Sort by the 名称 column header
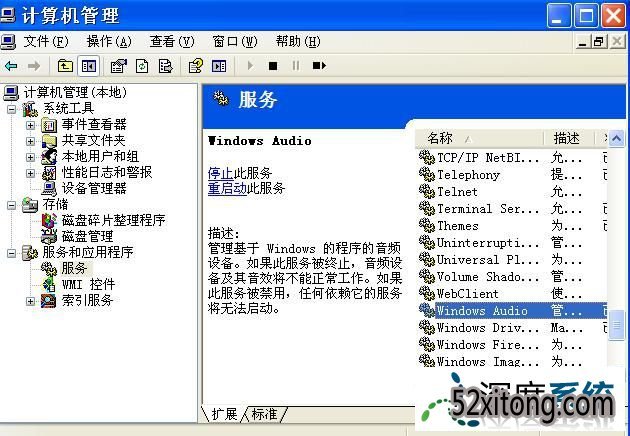 [479, 138]
